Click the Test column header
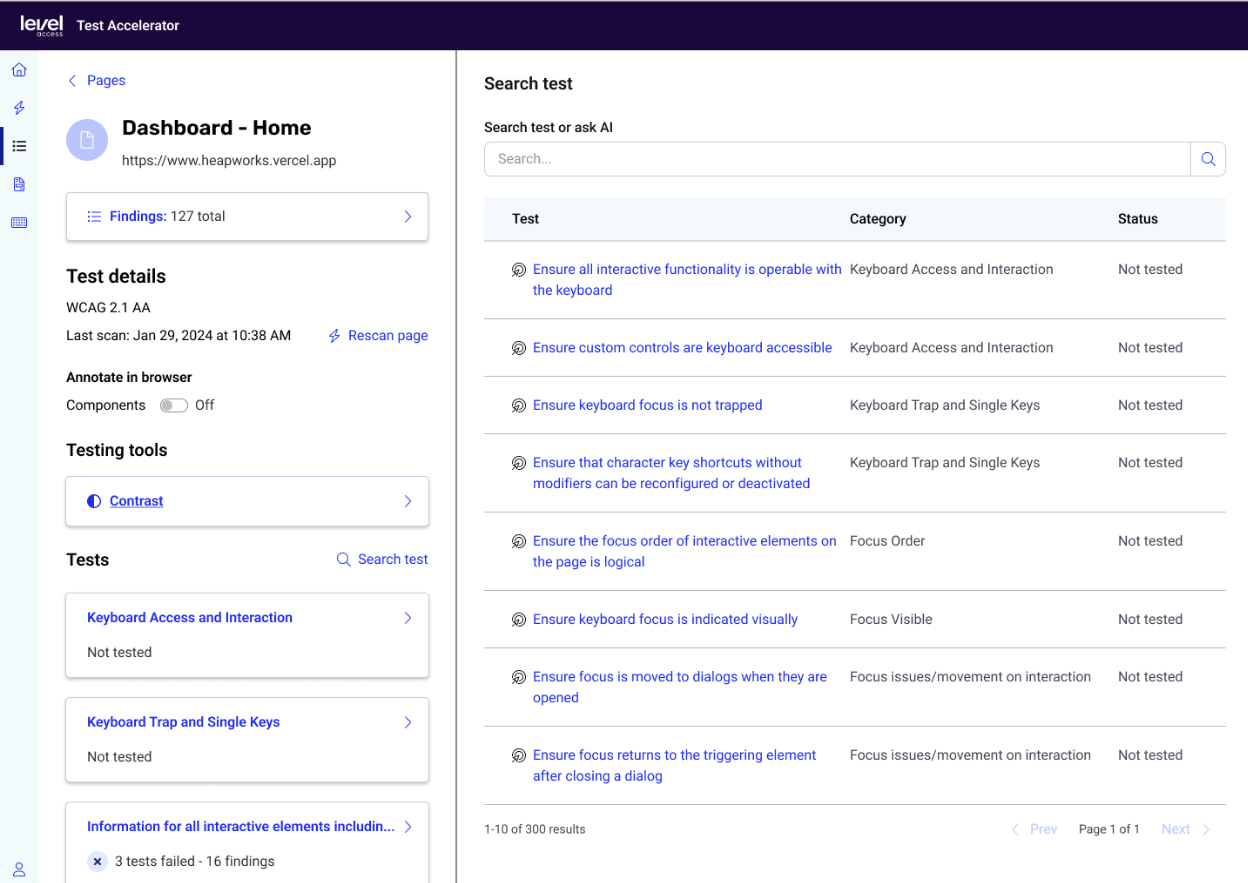This screenshot has height=883, width=1248. point(525,219)
